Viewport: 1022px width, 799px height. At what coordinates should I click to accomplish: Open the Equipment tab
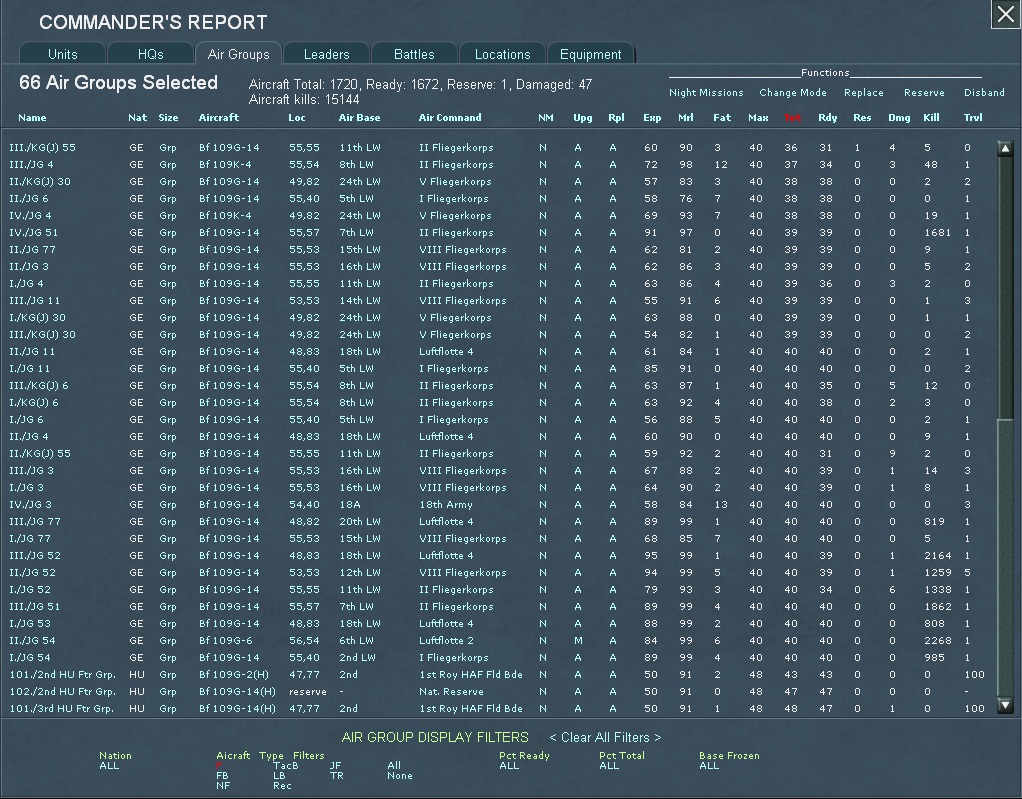pyautogui.click(x=591, y=54)
